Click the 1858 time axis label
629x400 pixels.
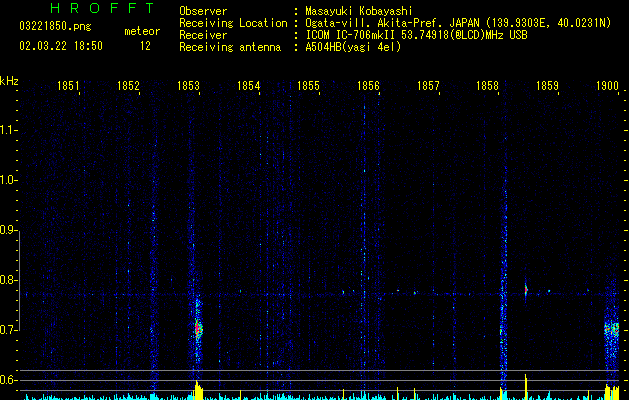click(487, 86)
